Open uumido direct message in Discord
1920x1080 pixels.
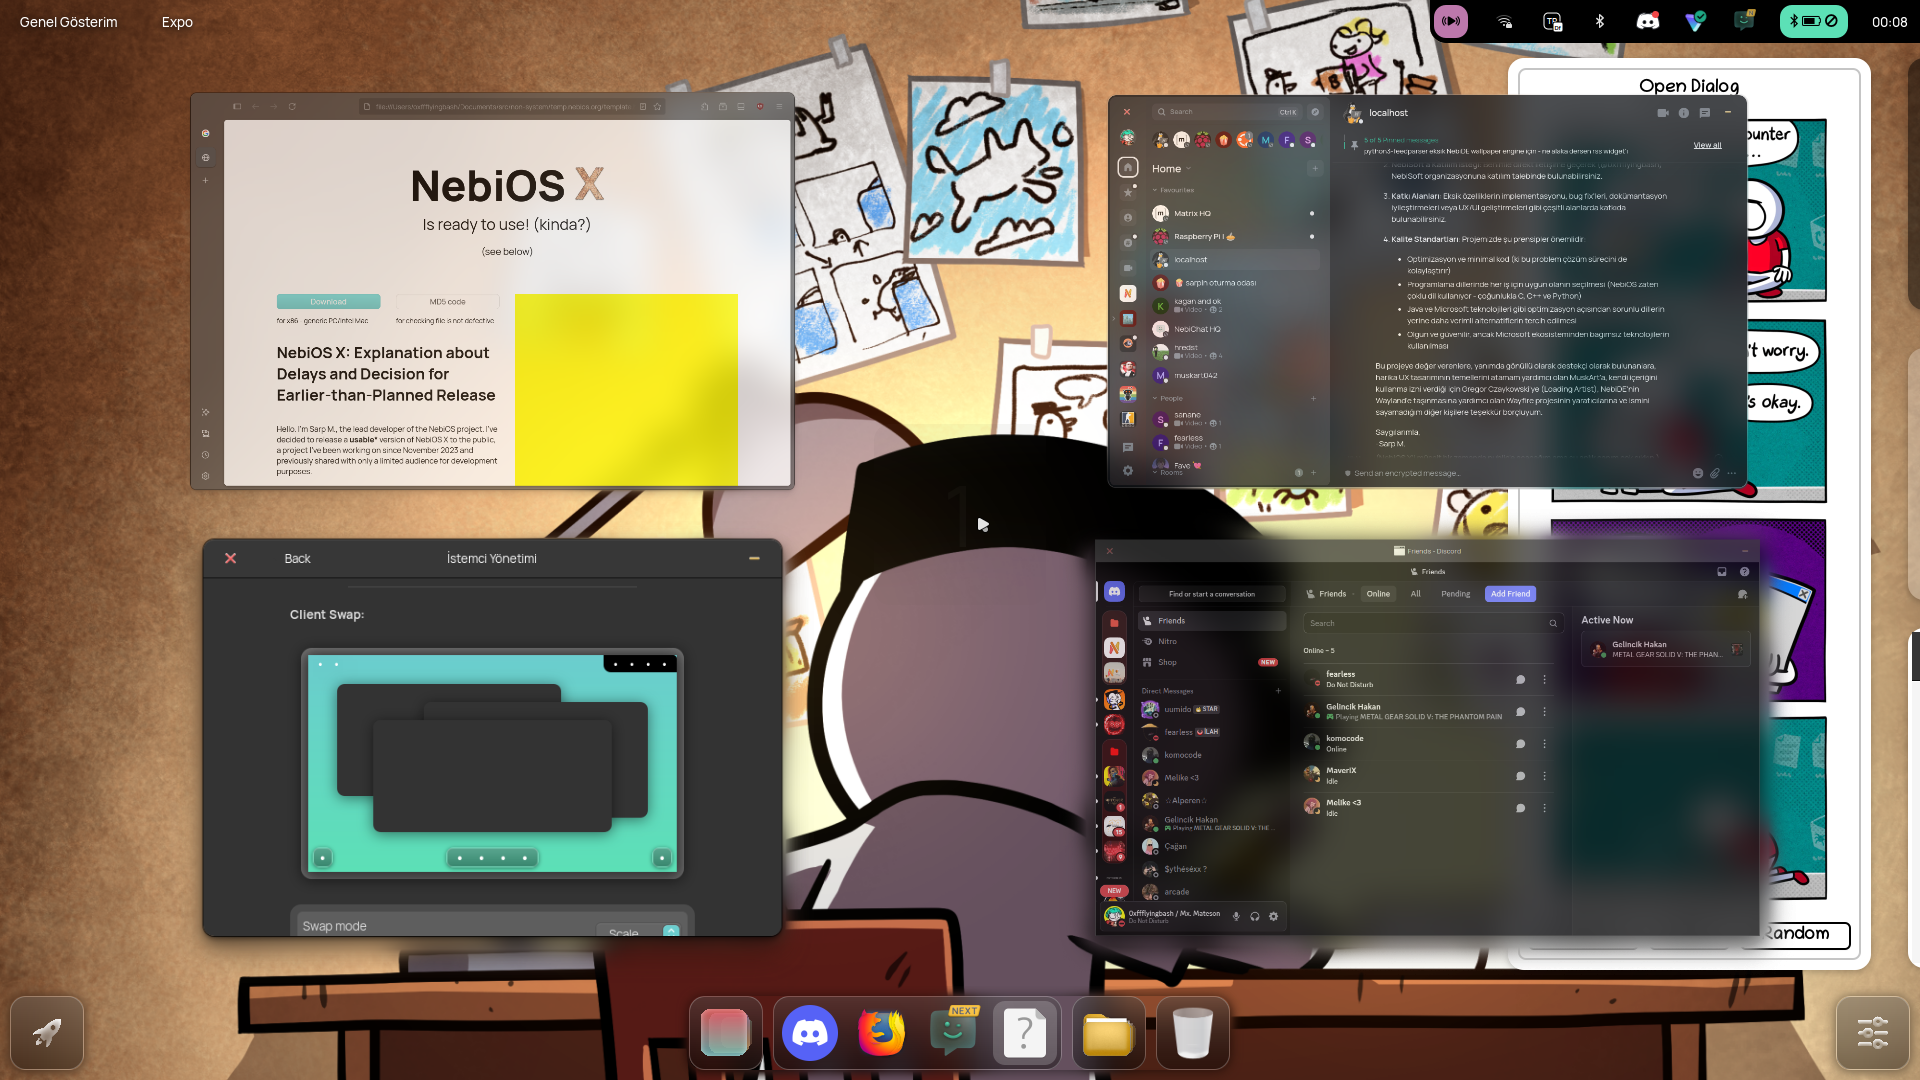pos(1211,709)
